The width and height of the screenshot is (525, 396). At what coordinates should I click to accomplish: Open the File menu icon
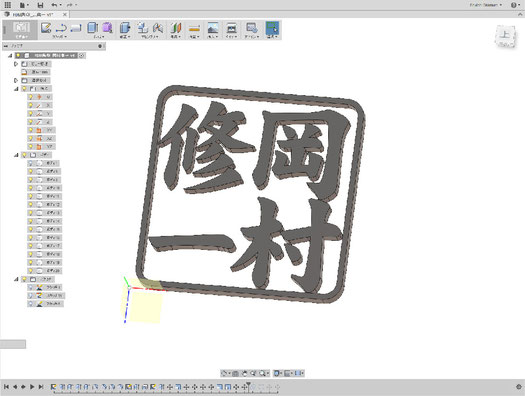(x=23, y=5)
